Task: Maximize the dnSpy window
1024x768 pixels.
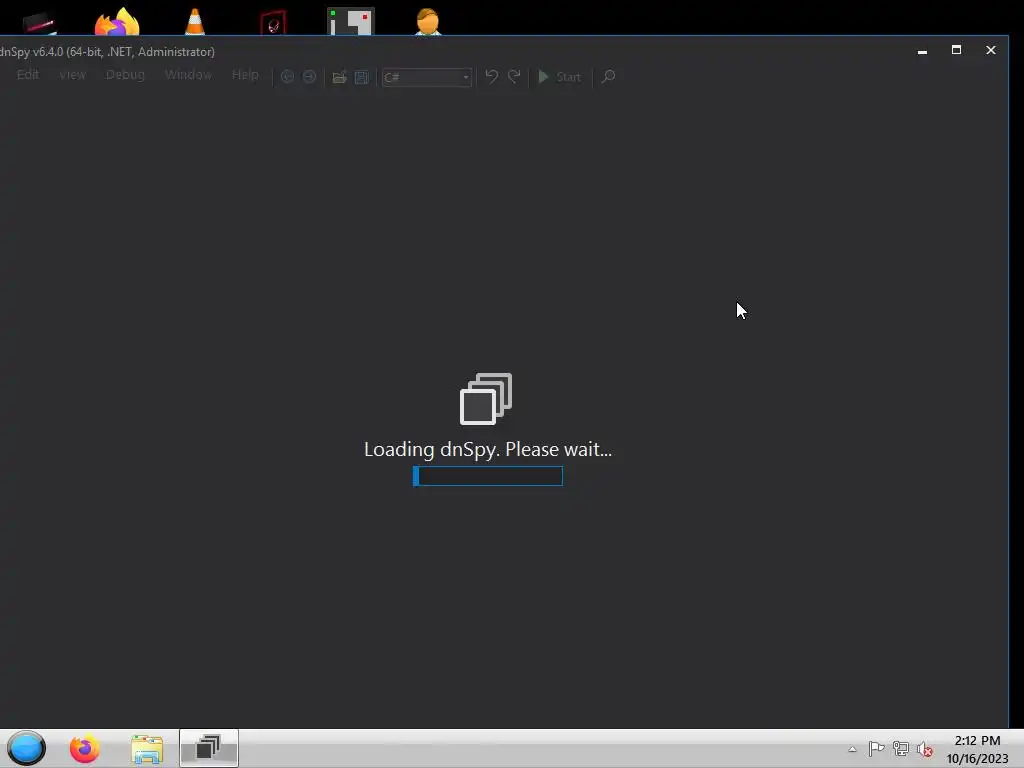Action: click(x=957, y=50)
